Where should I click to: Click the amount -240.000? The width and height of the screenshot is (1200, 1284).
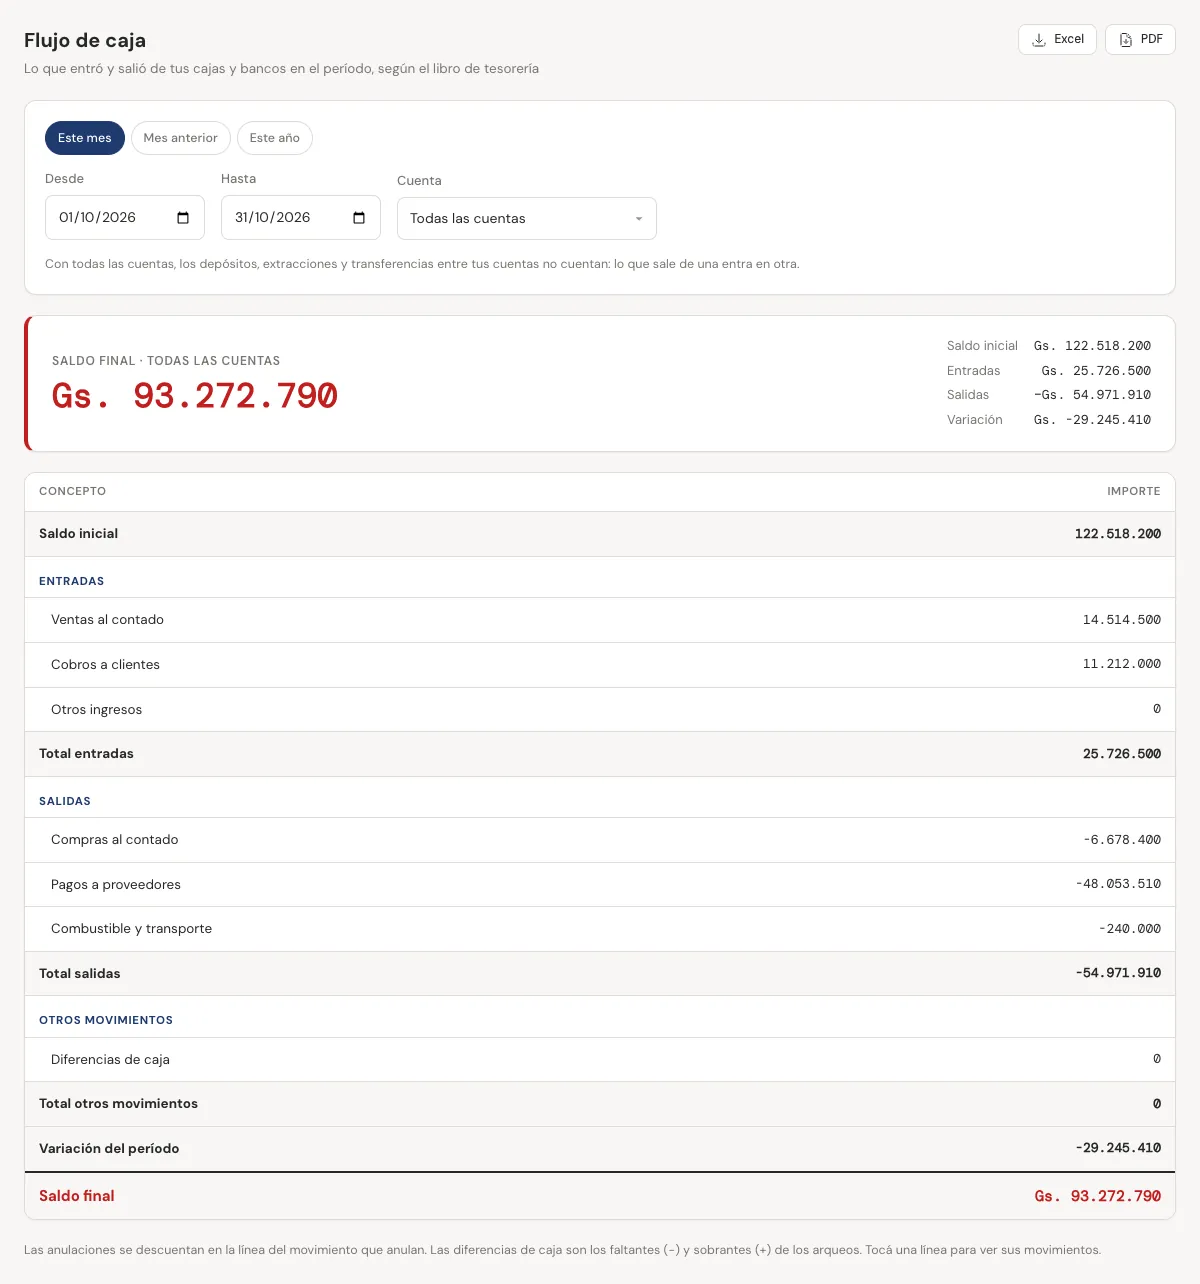[1130, 929]
